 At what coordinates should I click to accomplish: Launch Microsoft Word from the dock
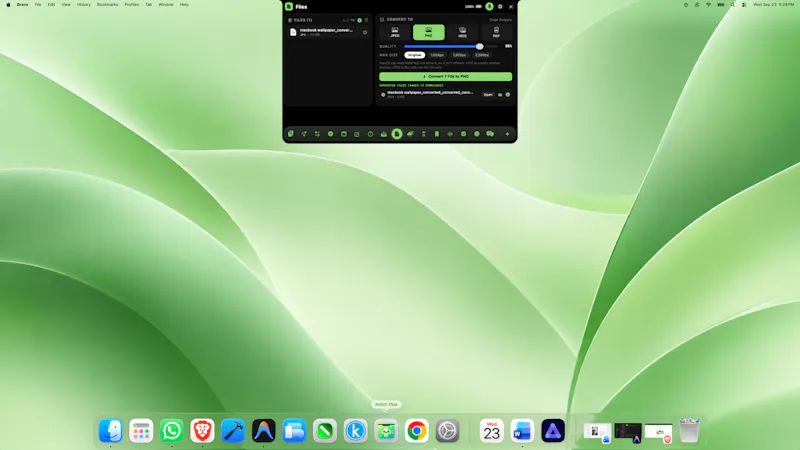coord(522,431)
